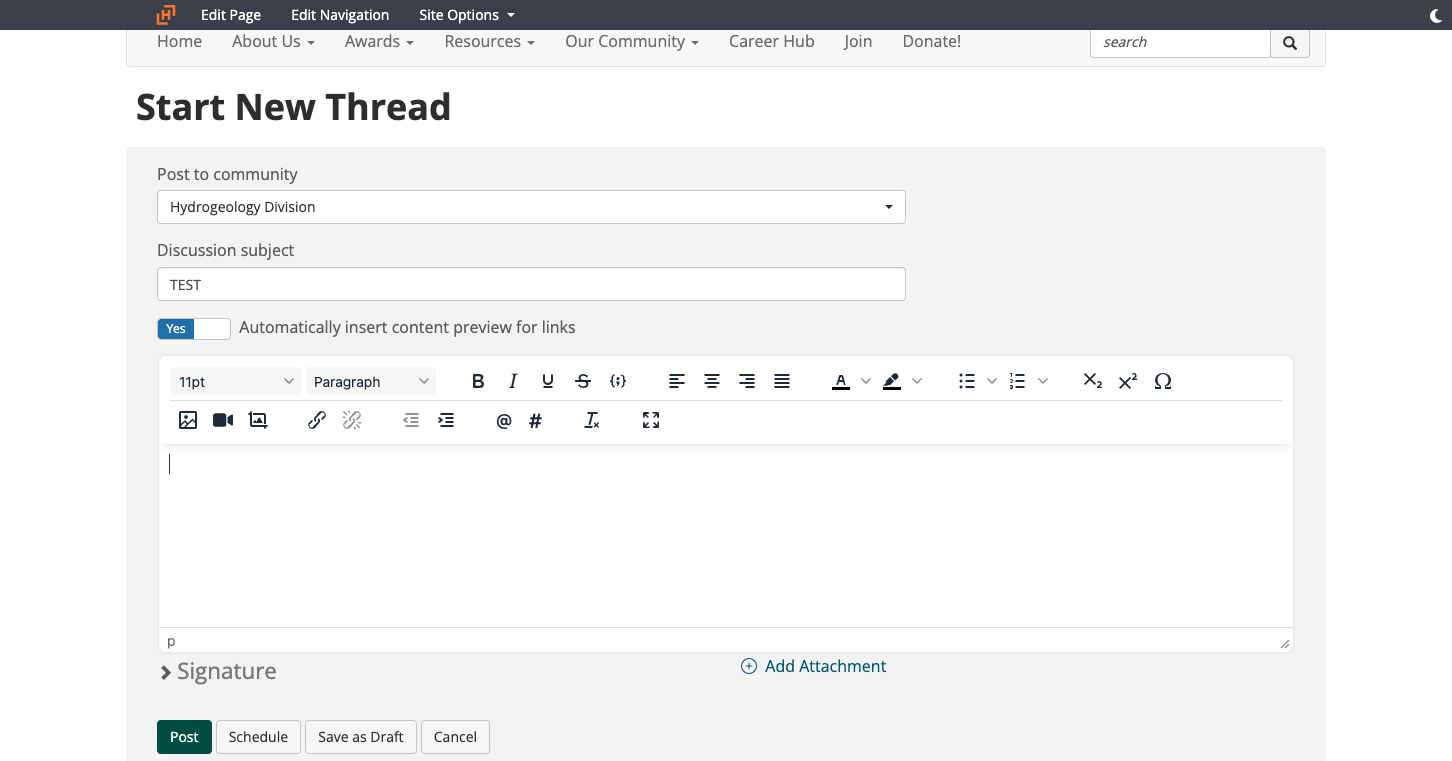This screenshot has width=1452, height=761.
Task: Decrease the paragraph indent
Action: 411,420
